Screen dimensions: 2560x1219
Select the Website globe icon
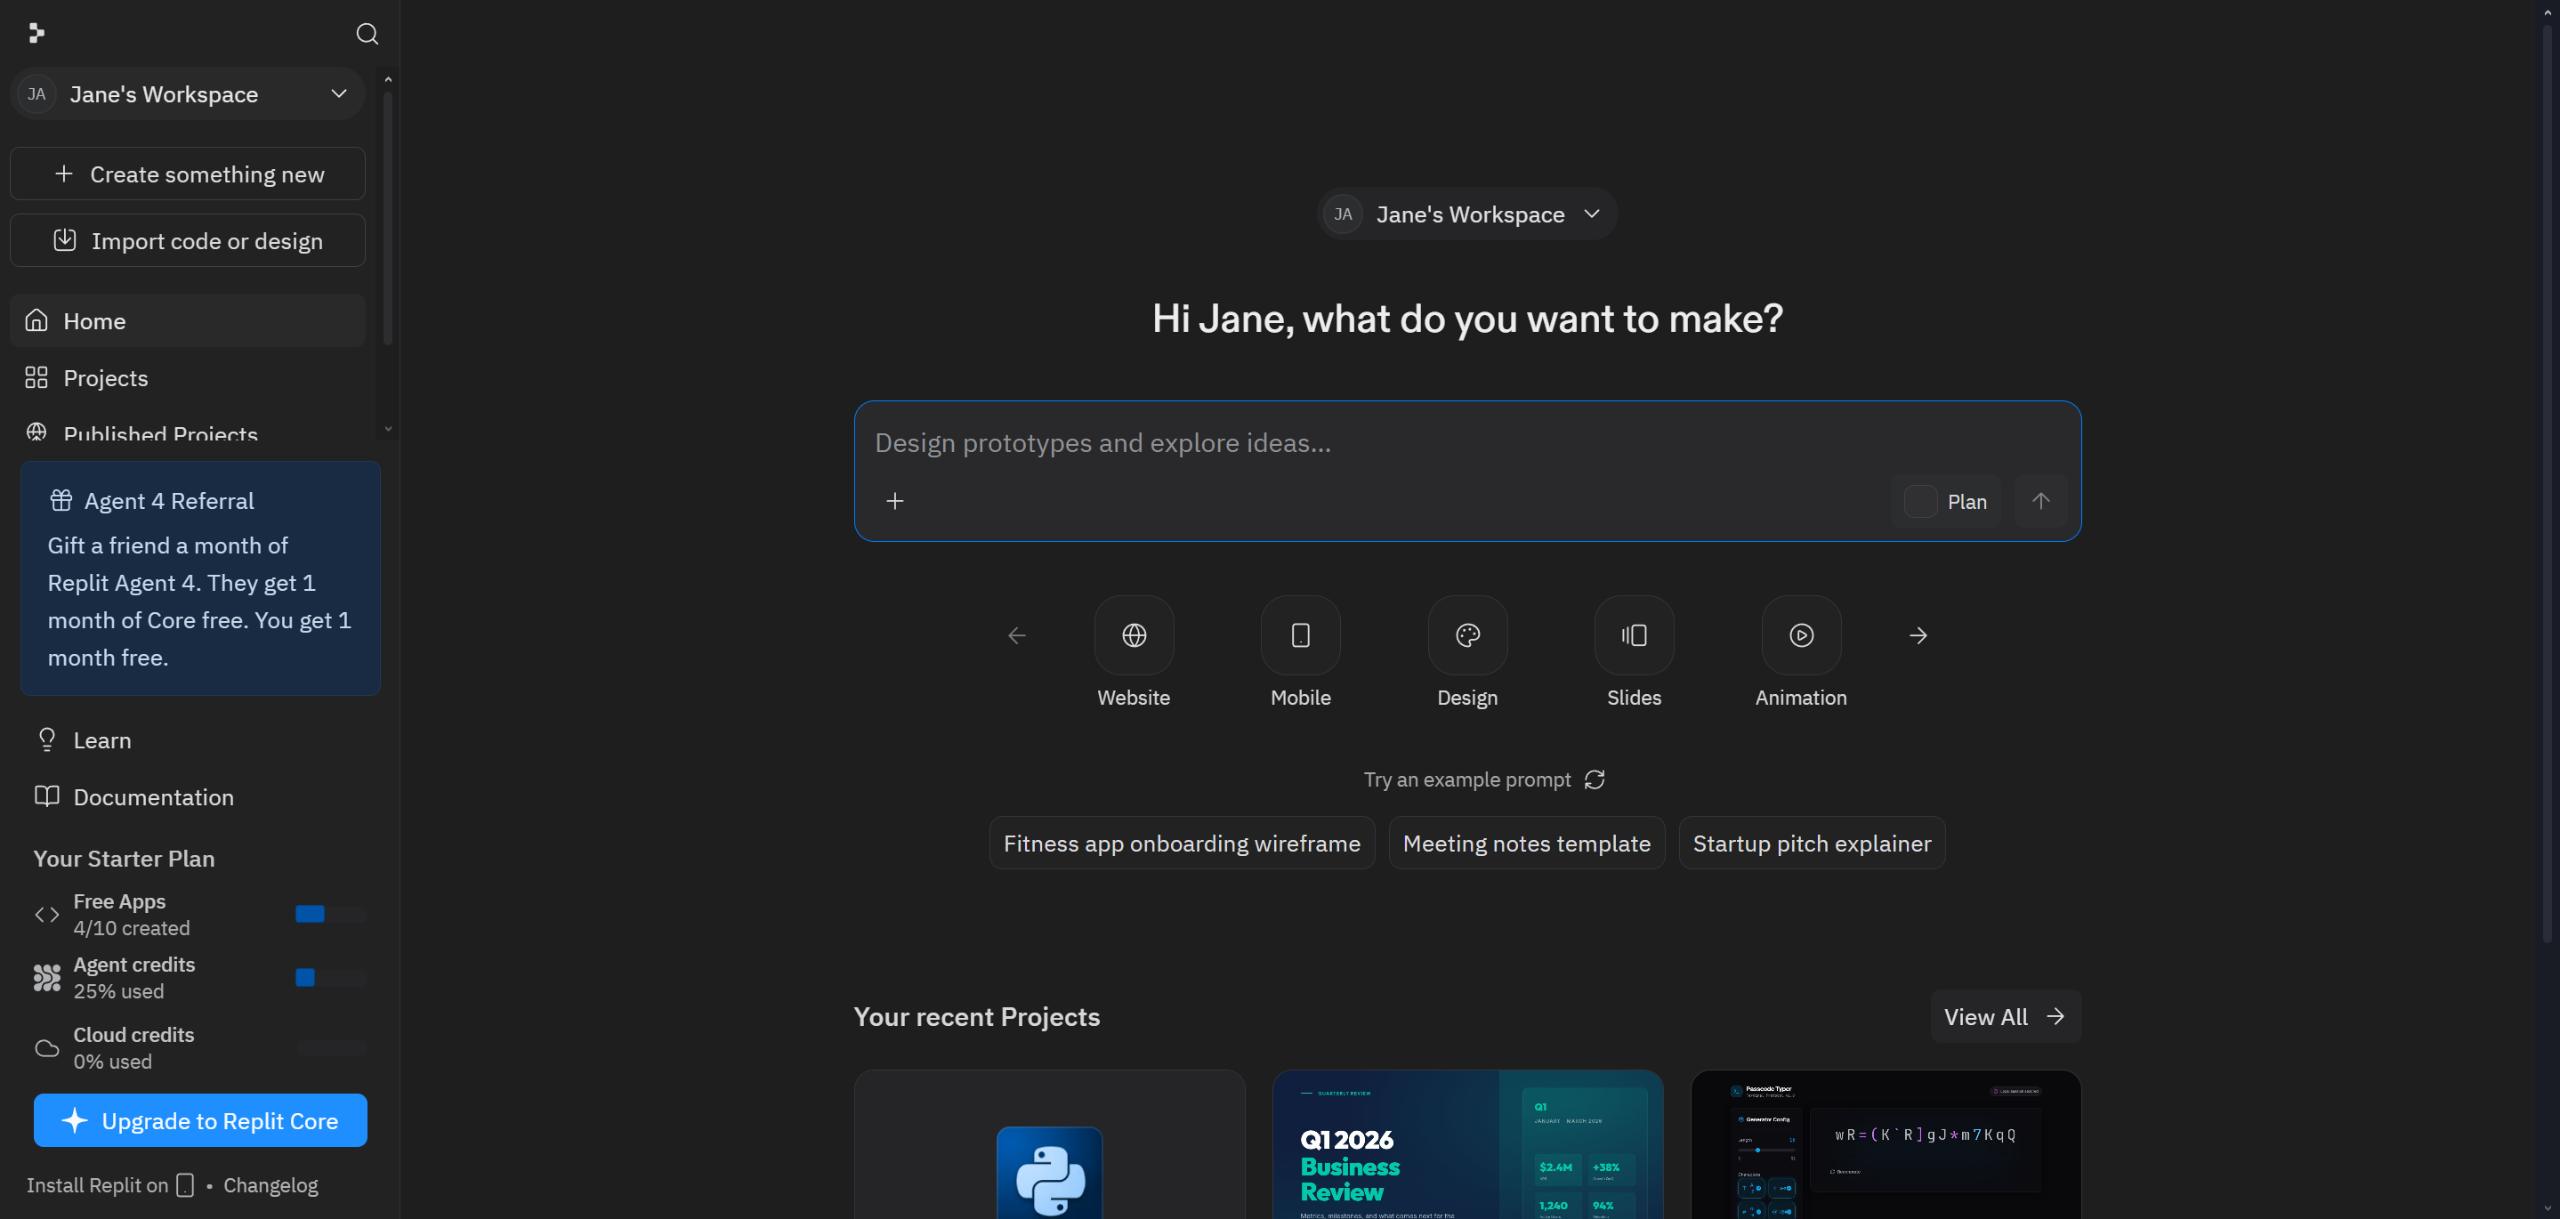[1133, 635]
